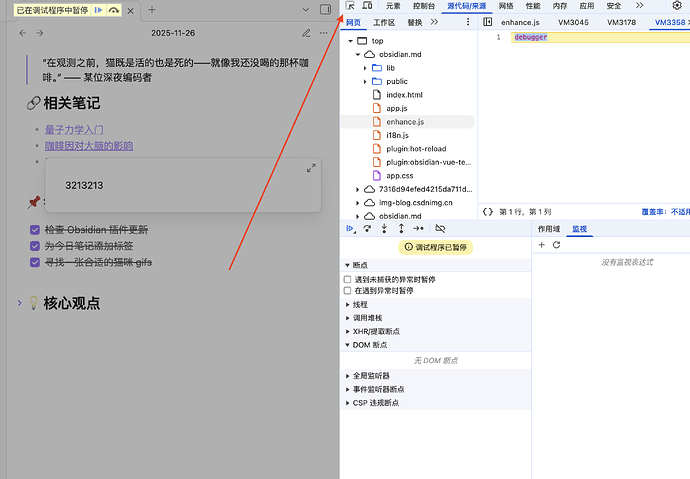
Task: Step into next function call
Action: 384,228
